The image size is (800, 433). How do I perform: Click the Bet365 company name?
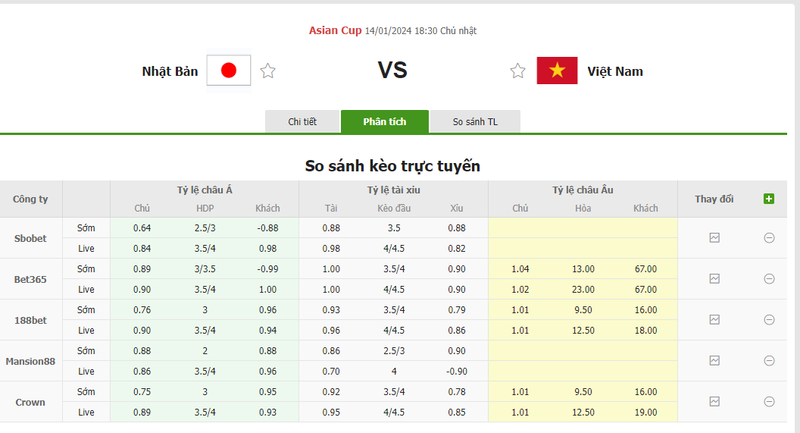(30, 279)
